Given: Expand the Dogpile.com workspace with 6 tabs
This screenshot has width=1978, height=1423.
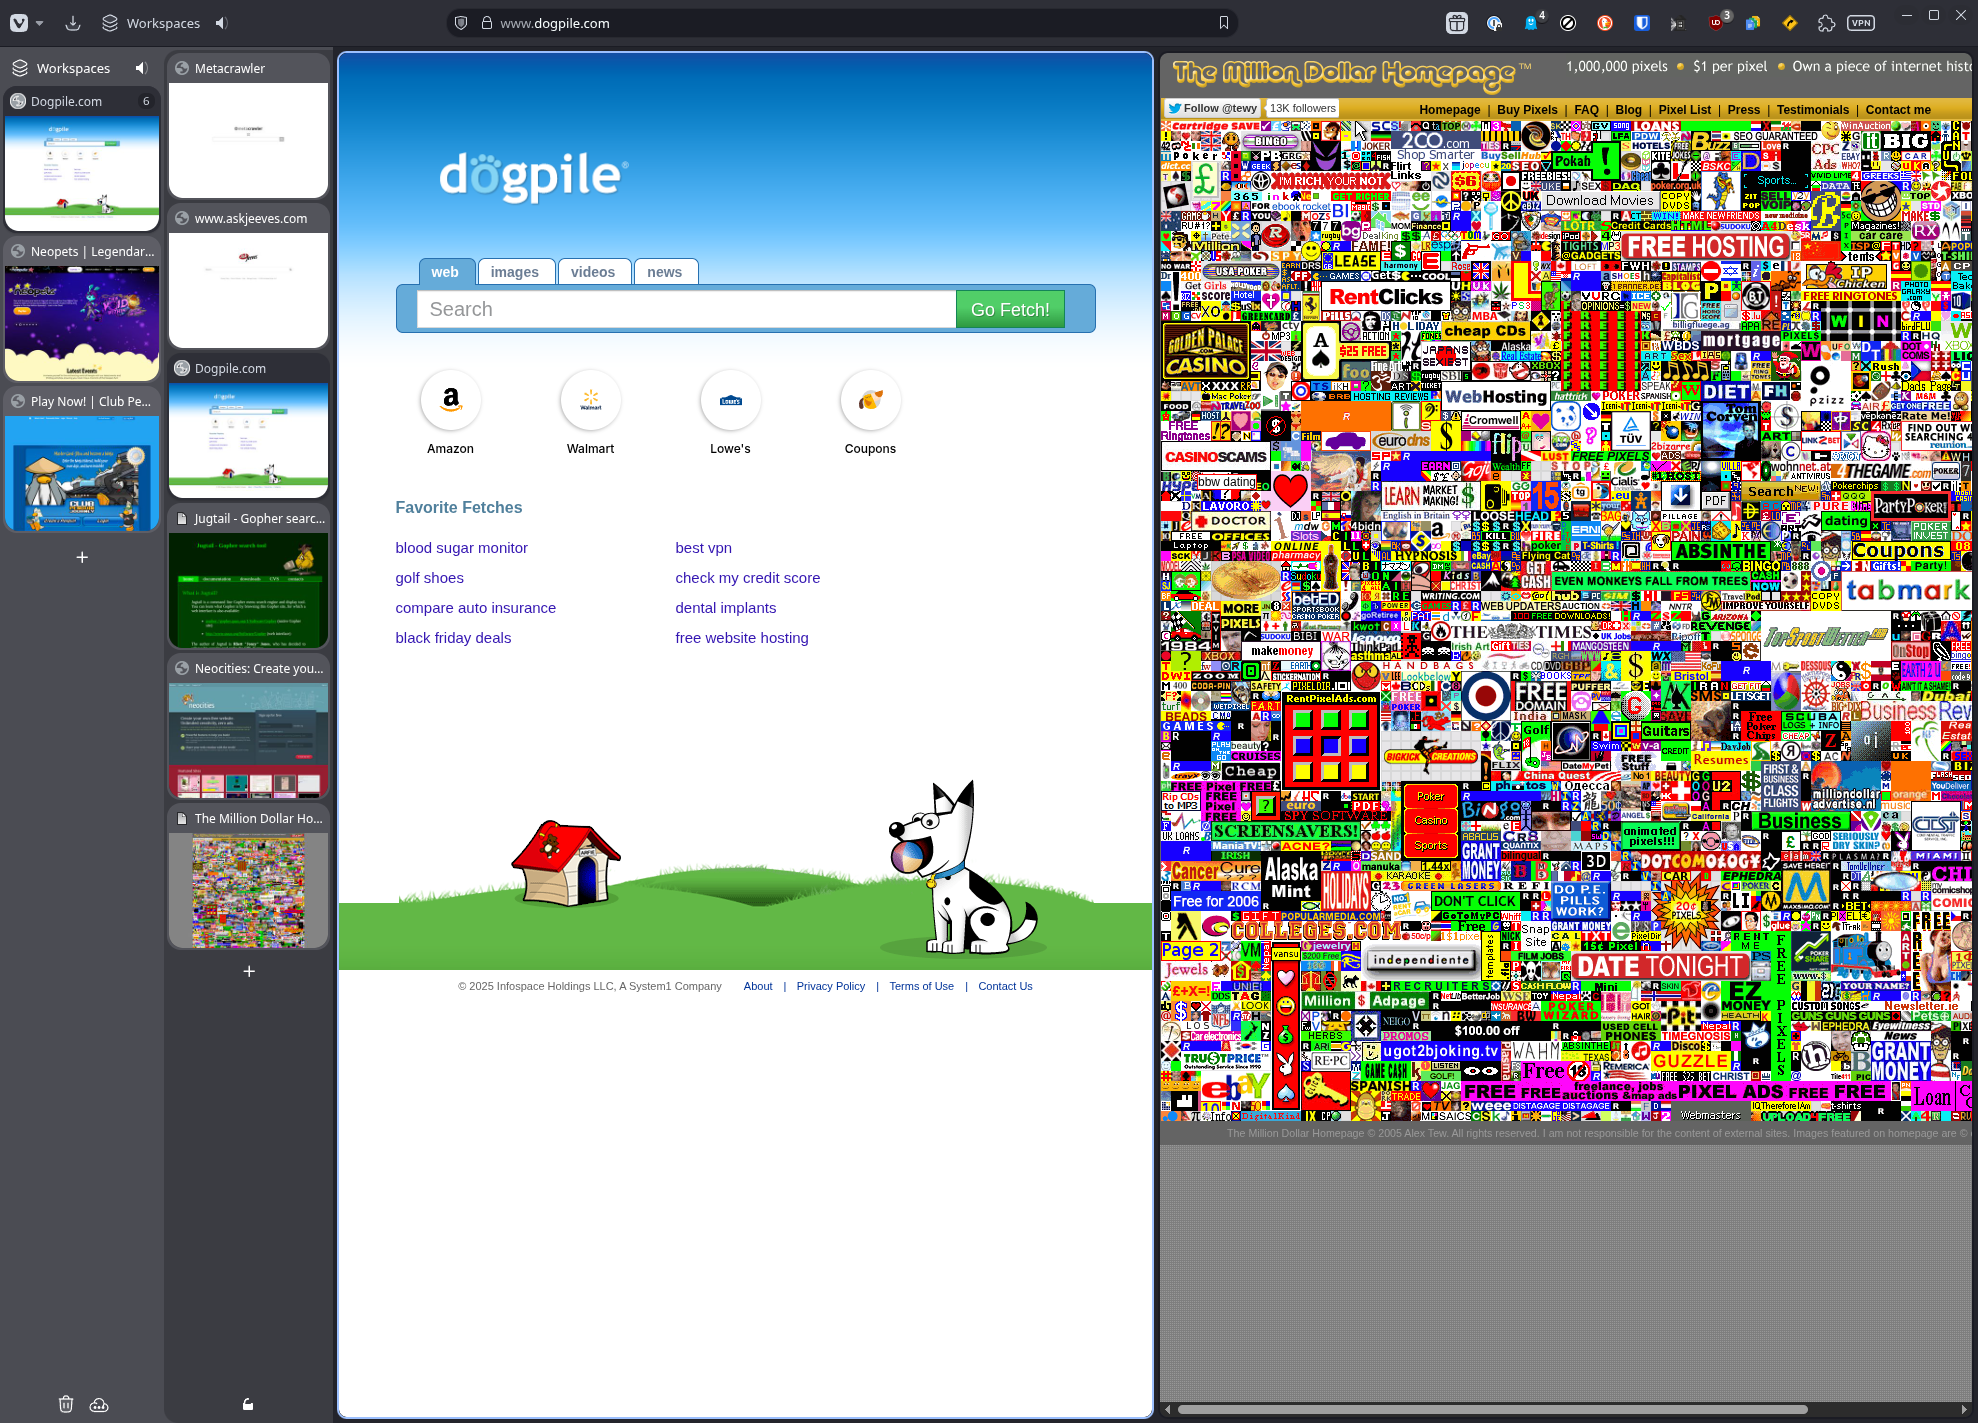Looking at the screenshot, I should point(82,101).
